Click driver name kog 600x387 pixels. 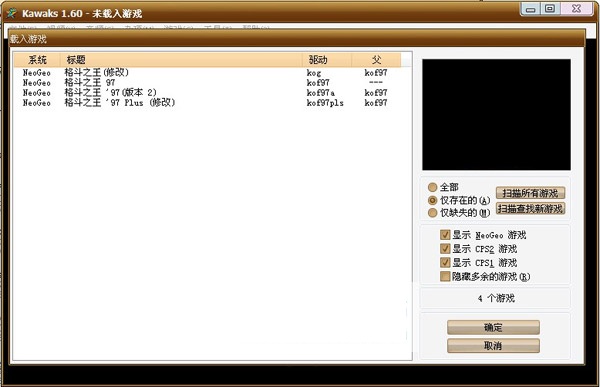pos(314,73)
